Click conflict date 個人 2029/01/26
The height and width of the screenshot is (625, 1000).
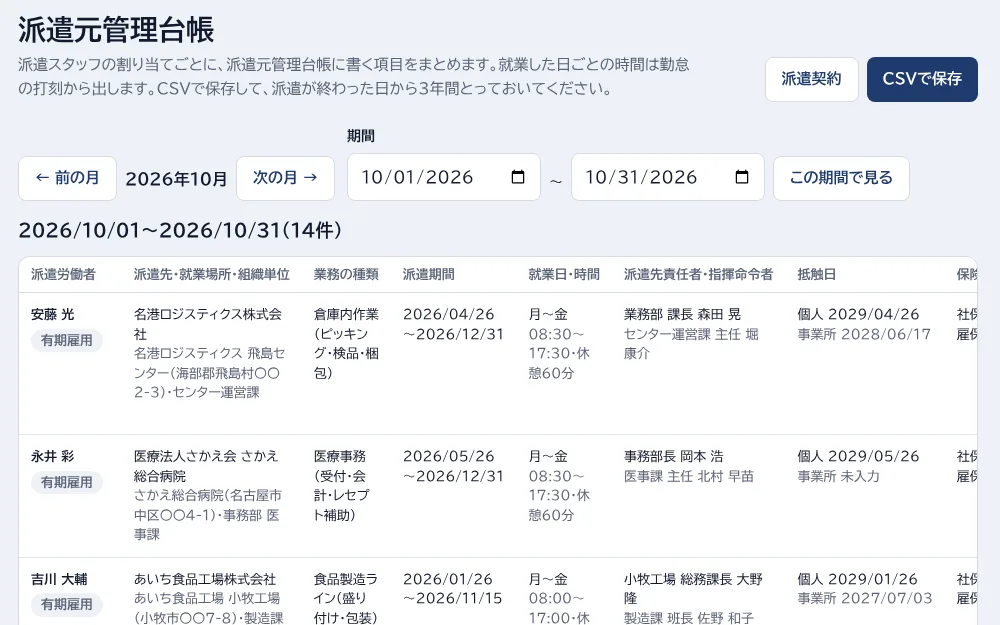pyautogui.click(x=858, y=579)
